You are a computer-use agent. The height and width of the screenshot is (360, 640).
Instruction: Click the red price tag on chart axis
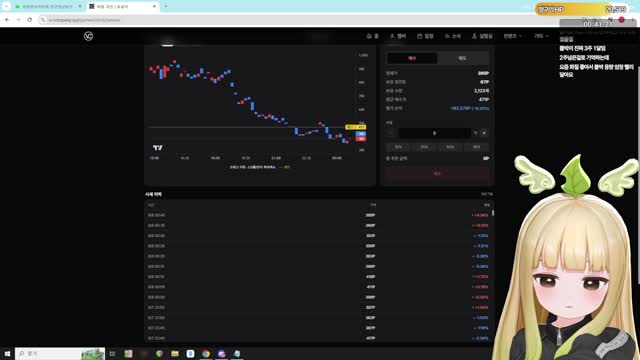361,139
